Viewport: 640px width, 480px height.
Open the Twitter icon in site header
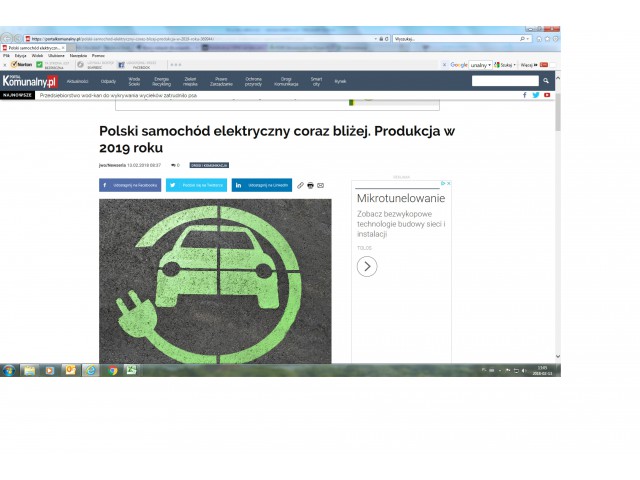coord(535,95)
